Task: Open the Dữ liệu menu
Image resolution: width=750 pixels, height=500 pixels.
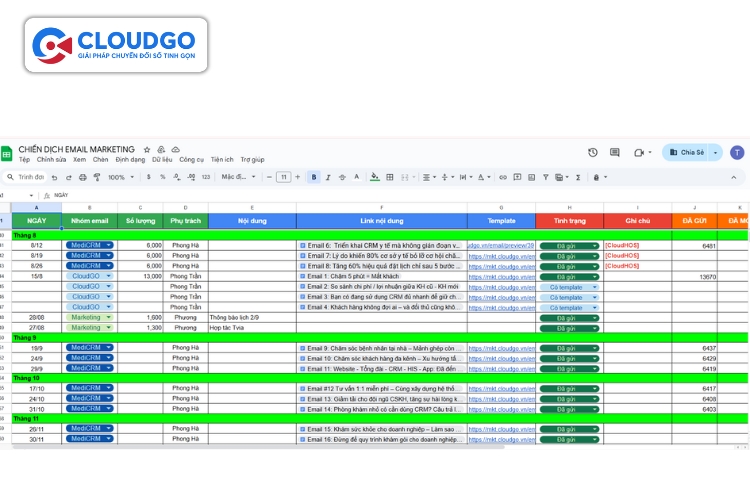Action: [x=162, y=160]
